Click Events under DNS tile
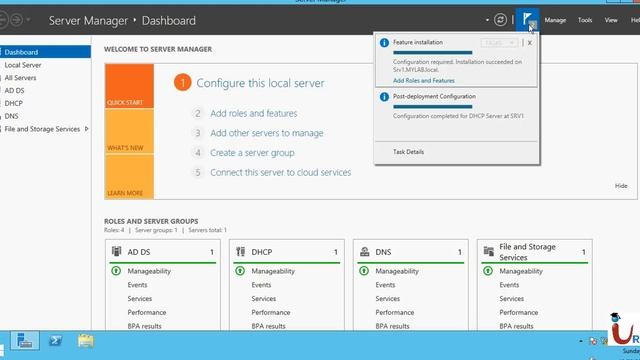Screen dimensions: 640x360 [385, 285]
